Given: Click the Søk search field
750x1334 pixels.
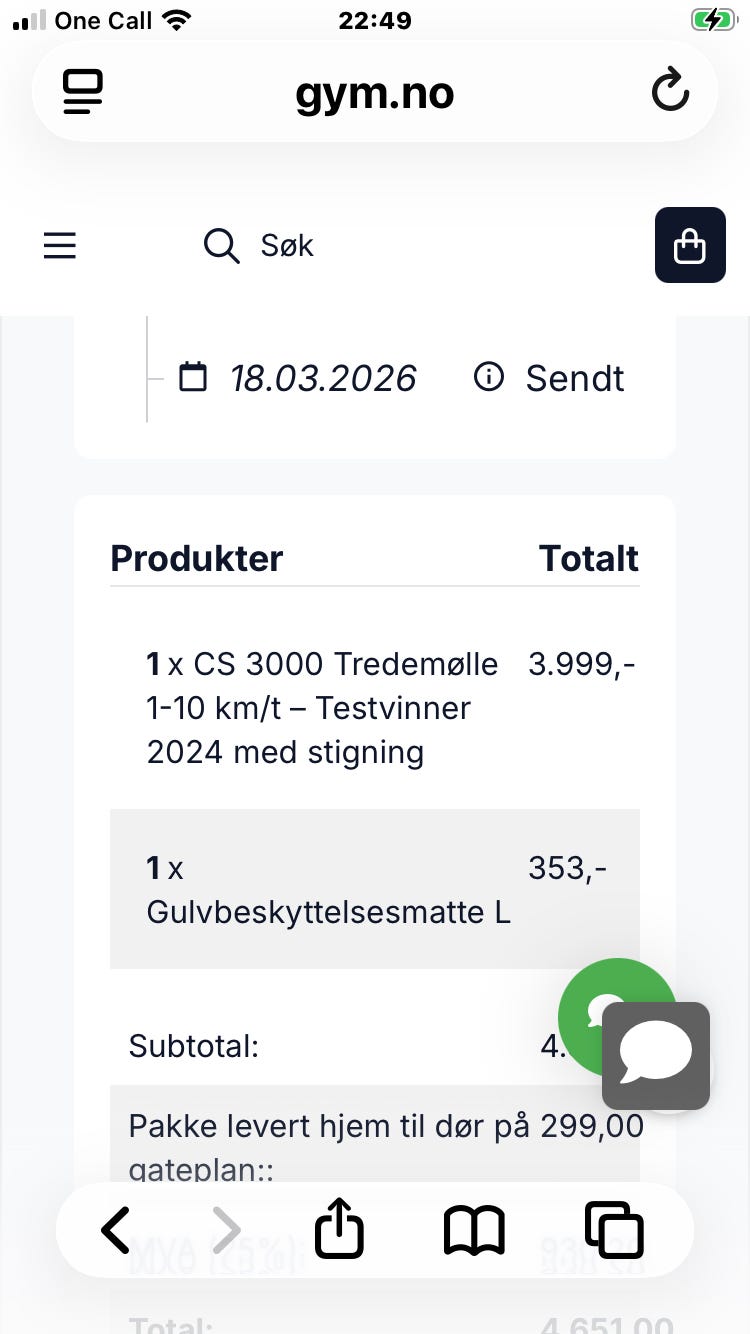Looking at the screenshot, I should click(287, 245).
